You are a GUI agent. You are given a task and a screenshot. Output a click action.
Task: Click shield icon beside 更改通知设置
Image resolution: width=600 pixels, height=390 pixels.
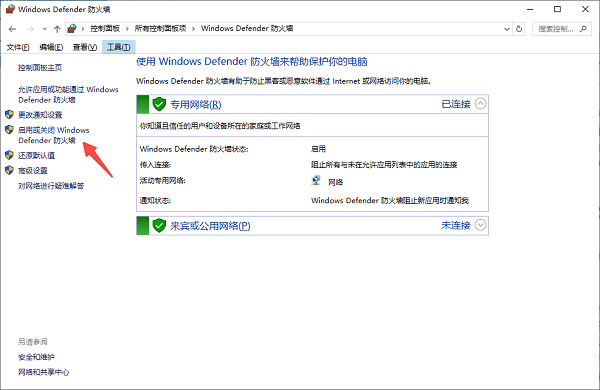(x=9, y=114)
